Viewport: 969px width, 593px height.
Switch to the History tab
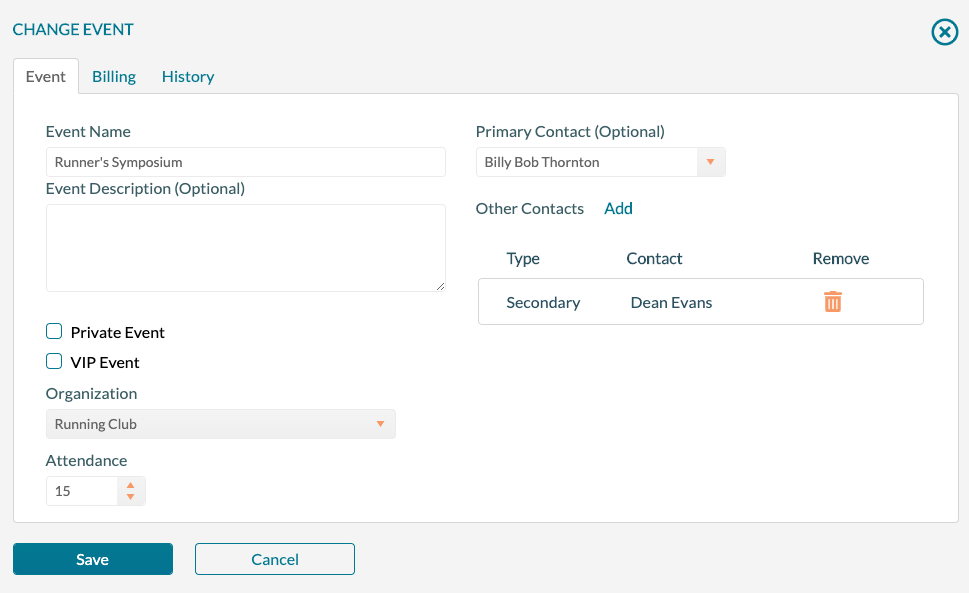coord(187,76)
